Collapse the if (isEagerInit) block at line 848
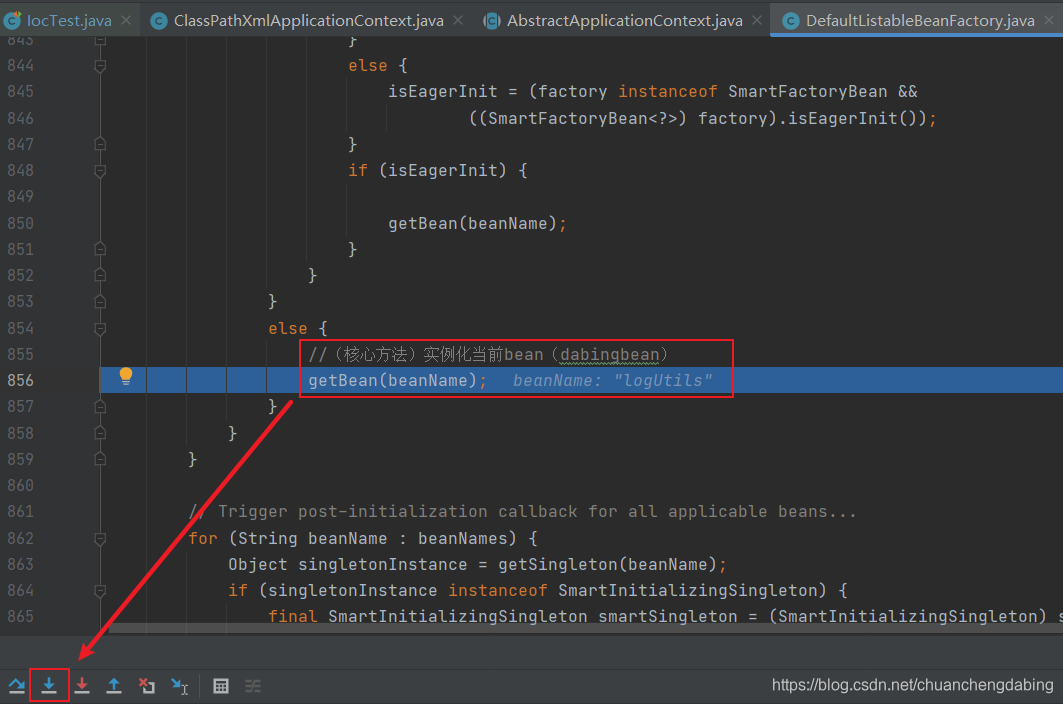The width and height of the screenshot is (1063, 704). click(100, 170)
